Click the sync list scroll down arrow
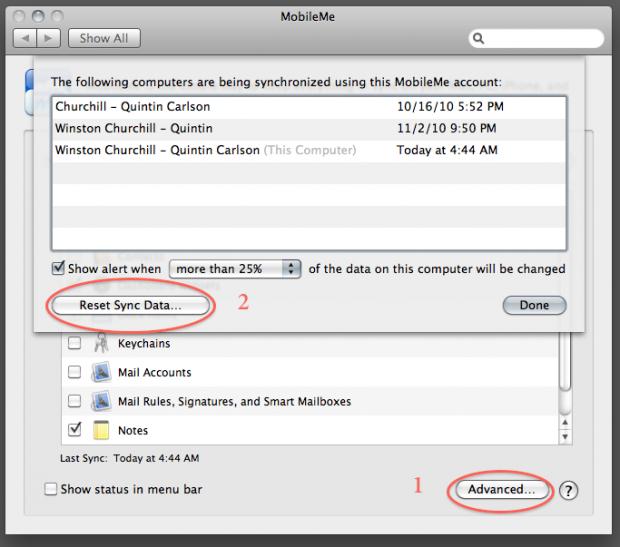The height and width of the screenshot is (547, 620). (x=566, y=437)
